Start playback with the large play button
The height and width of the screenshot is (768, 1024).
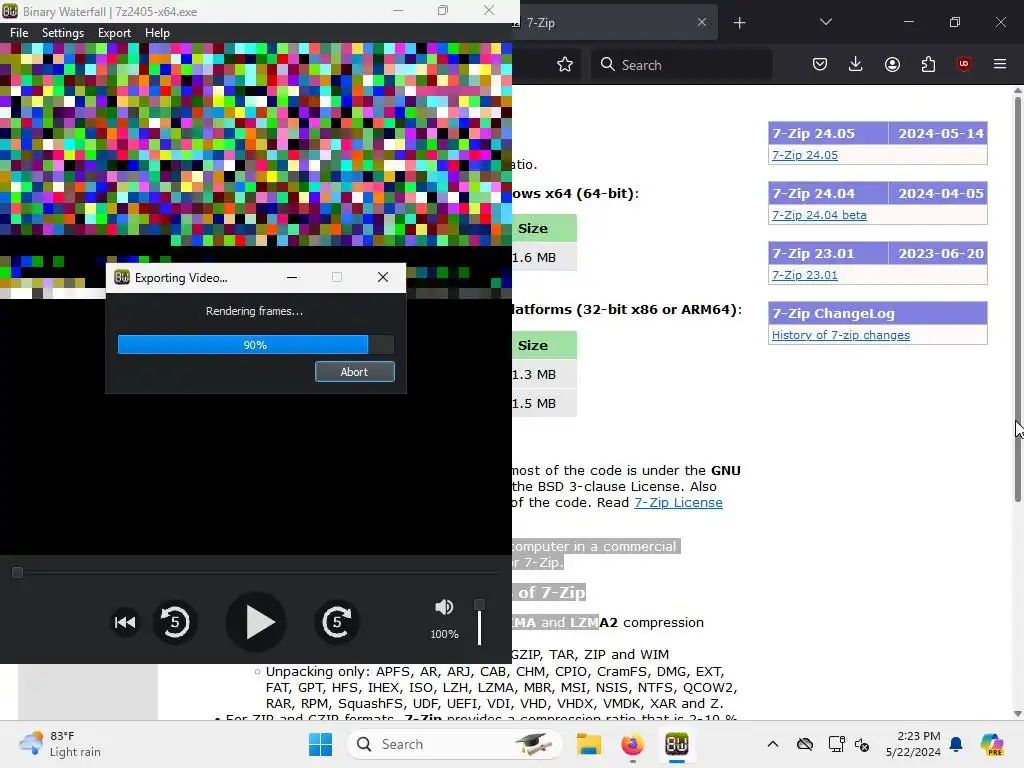point(256,622)
